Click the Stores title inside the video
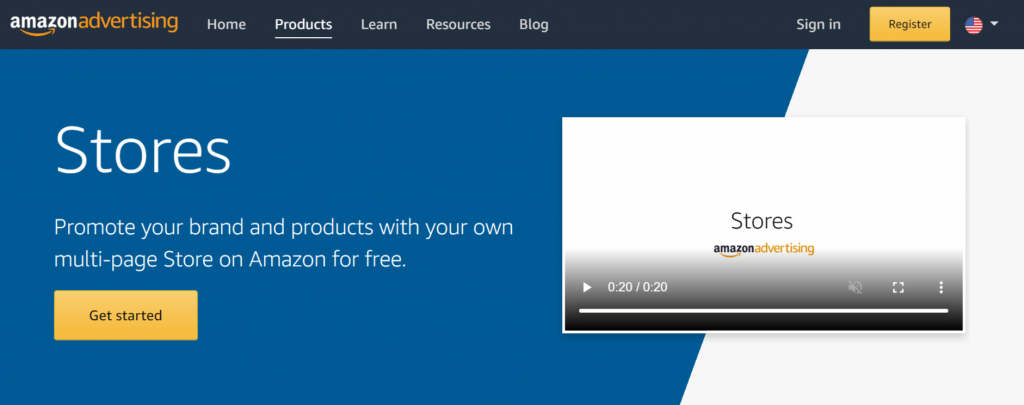Image resolution: width=1024 pixels, height=405 pixels. click(762, 220)
